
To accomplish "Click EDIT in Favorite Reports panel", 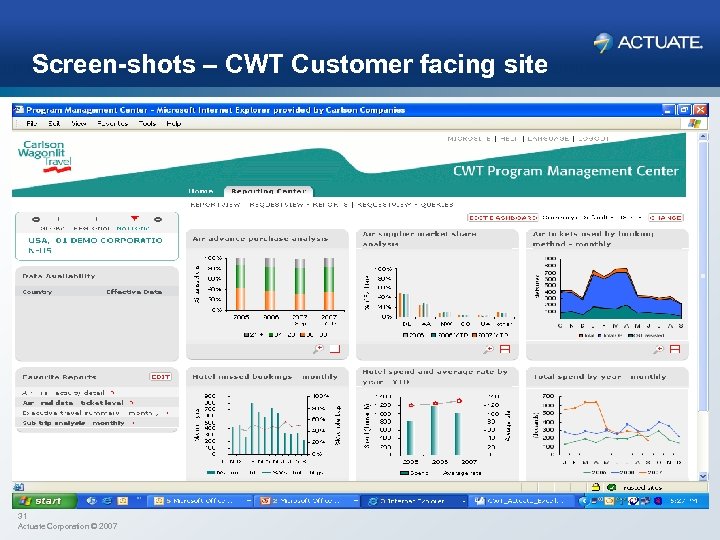I will (160, 377).
